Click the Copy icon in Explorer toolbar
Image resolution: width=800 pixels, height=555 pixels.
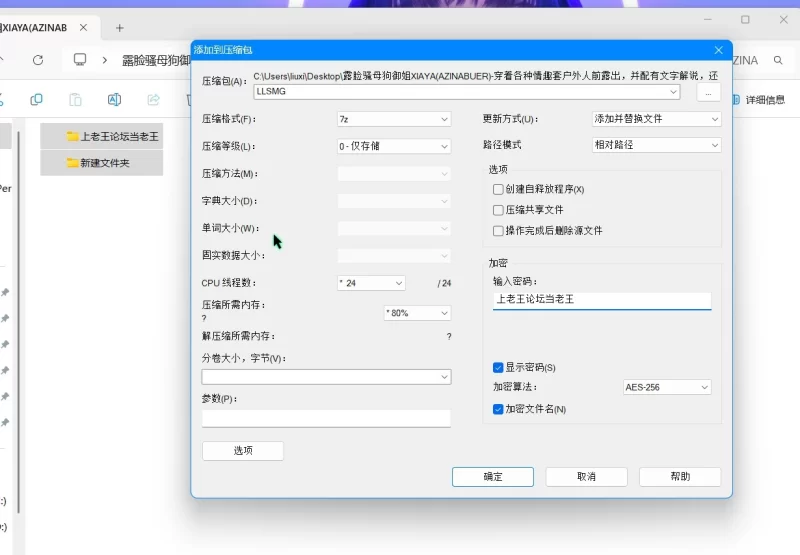tap(36, 99)
